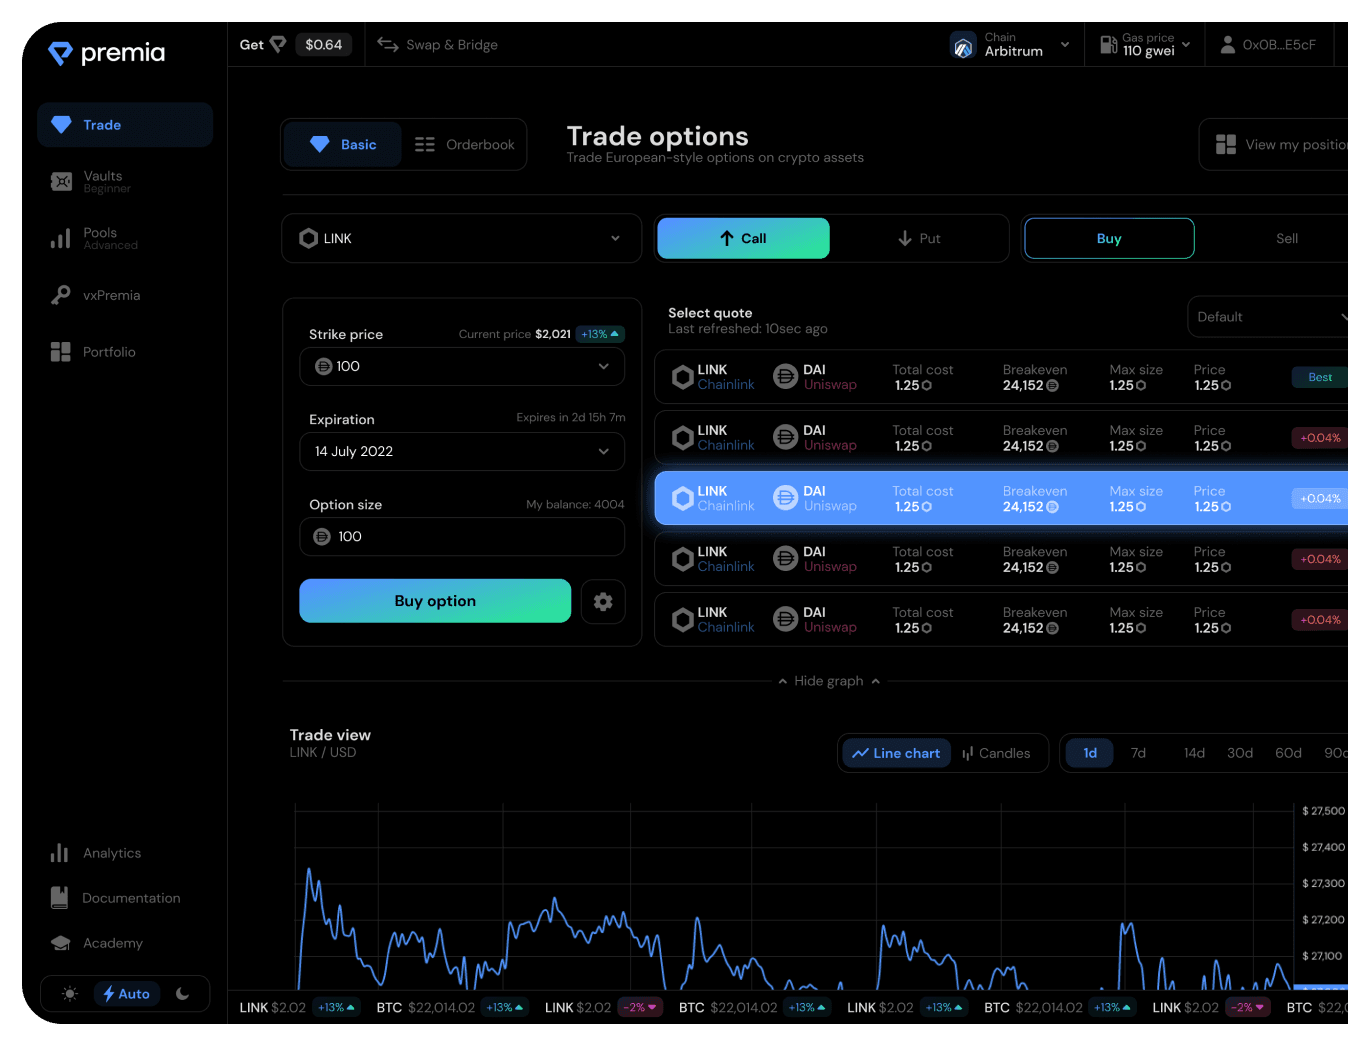1348x1046 pixels.
Task: Click the sun light-mode icon
Action: click(69, 994)
